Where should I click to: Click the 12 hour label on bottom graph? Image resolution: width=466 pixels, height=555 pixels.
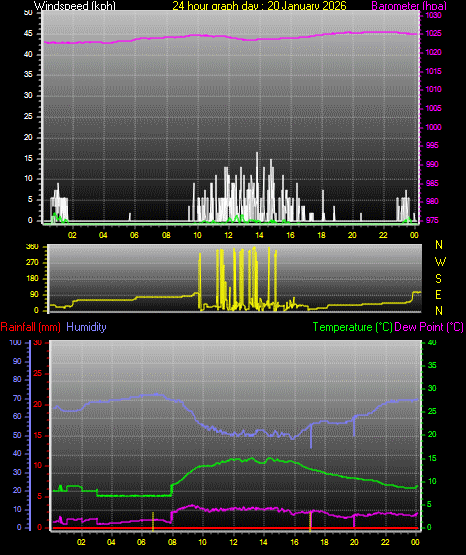(233, 542)
